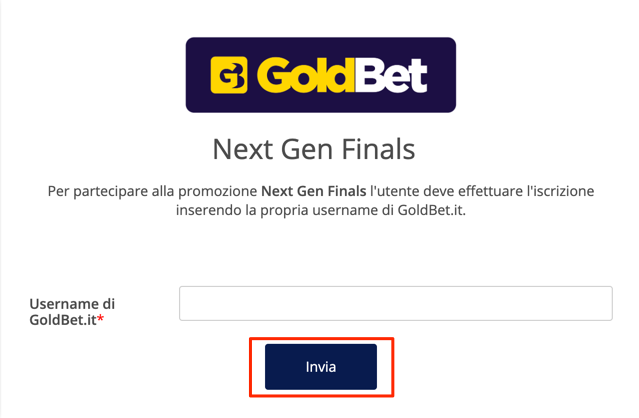Click the "Invia" text label

[x=321, y=367]
